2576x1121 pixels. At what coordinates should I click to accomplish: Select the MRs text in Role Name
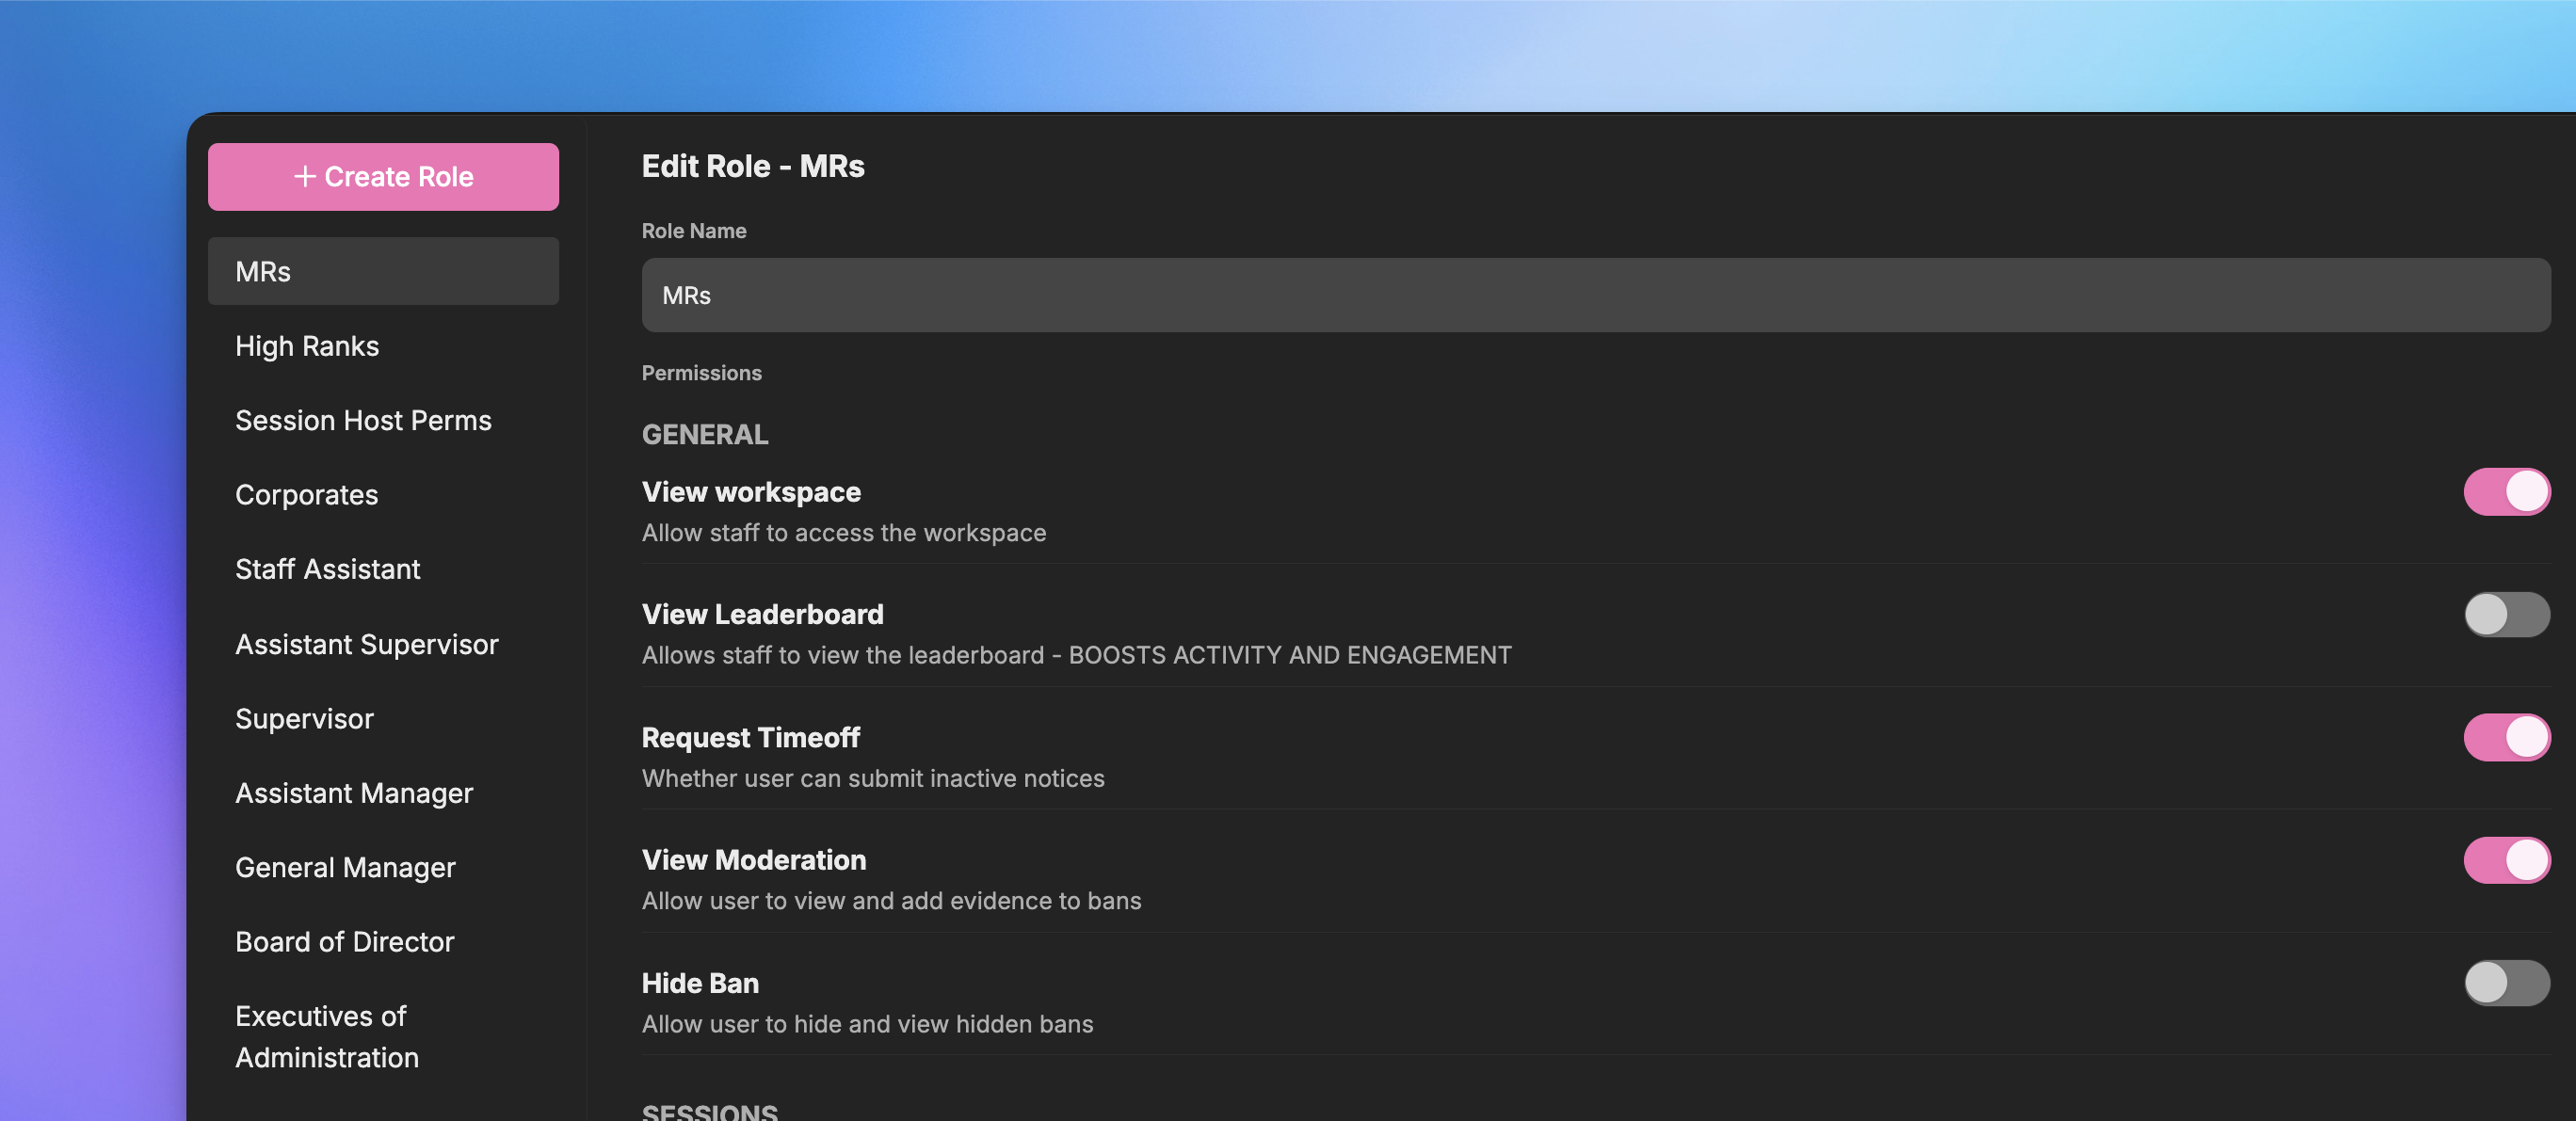(x=686, y=295)
